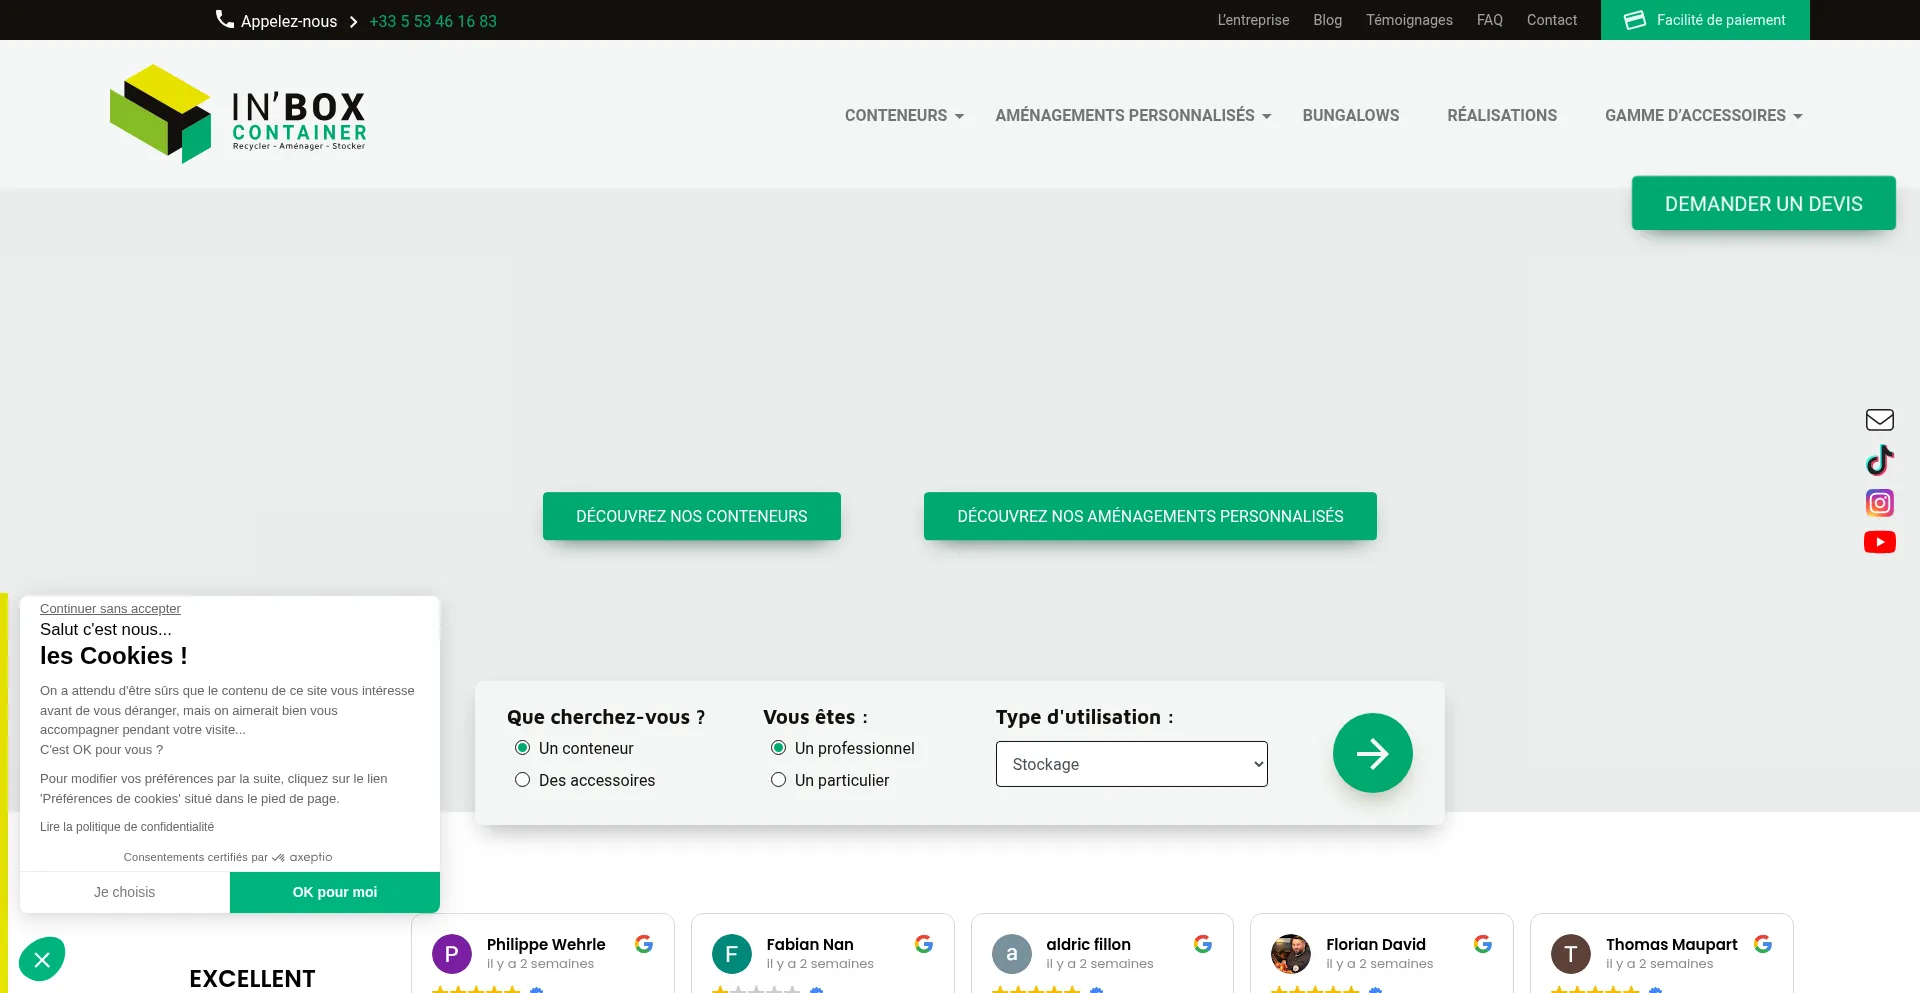Select the "Des accessoires" radio option

(x=522, y=780)
